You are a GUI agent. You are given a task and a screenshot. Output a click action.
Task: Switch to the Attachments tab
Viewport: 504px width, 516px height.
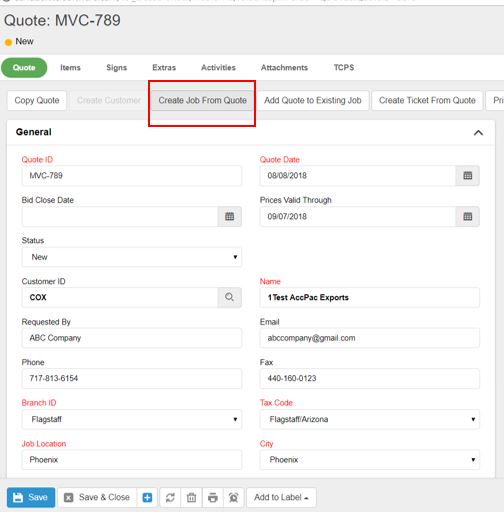point(284,68)
